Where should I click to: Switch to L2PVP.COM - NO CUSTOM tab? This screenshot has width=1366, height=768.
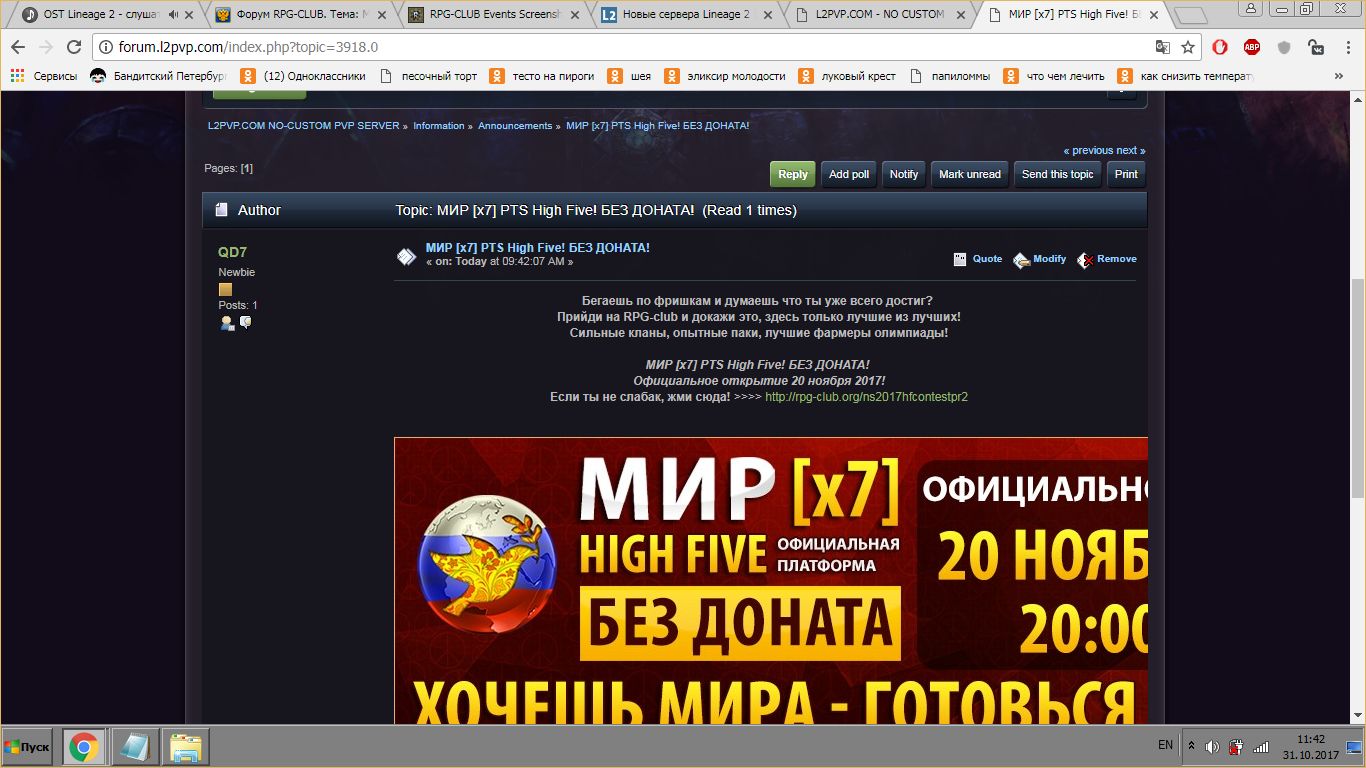(x=879, y=15)
